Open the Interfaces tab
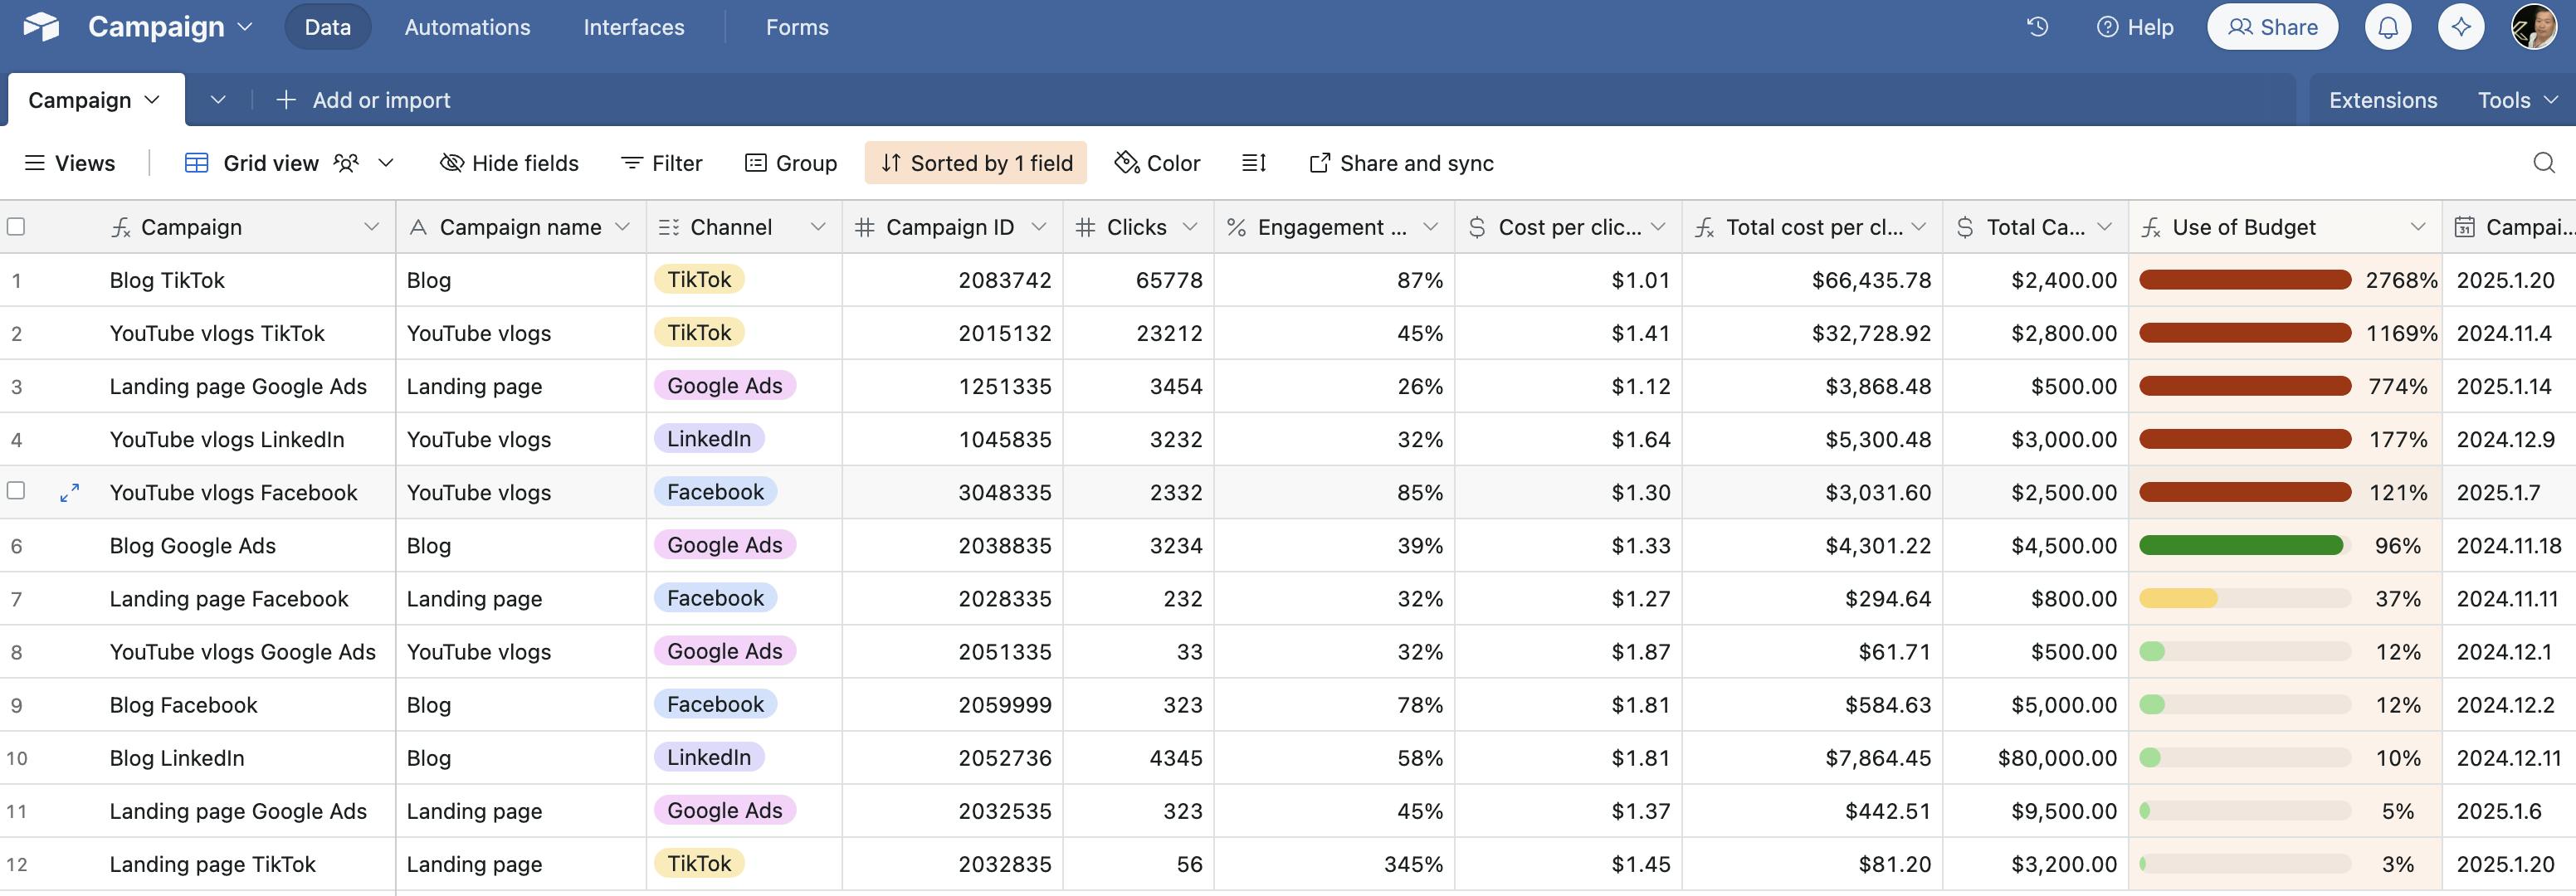The image size is (2576, 896). pyautogui.click(x=634, y=27)
